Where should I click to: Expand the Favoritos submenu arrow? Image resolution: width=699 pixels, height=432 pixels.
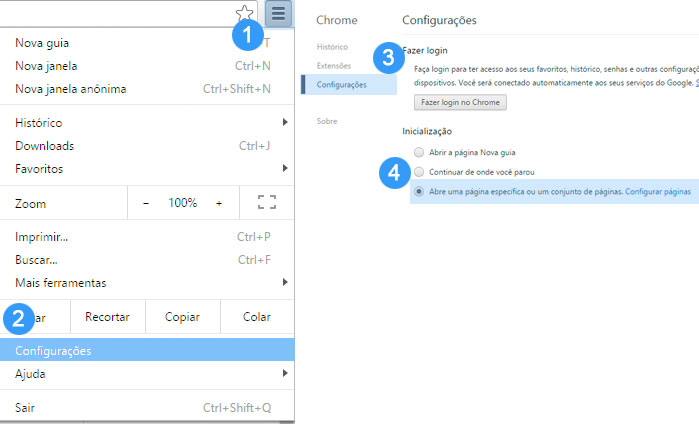click(x=285, y=168)
